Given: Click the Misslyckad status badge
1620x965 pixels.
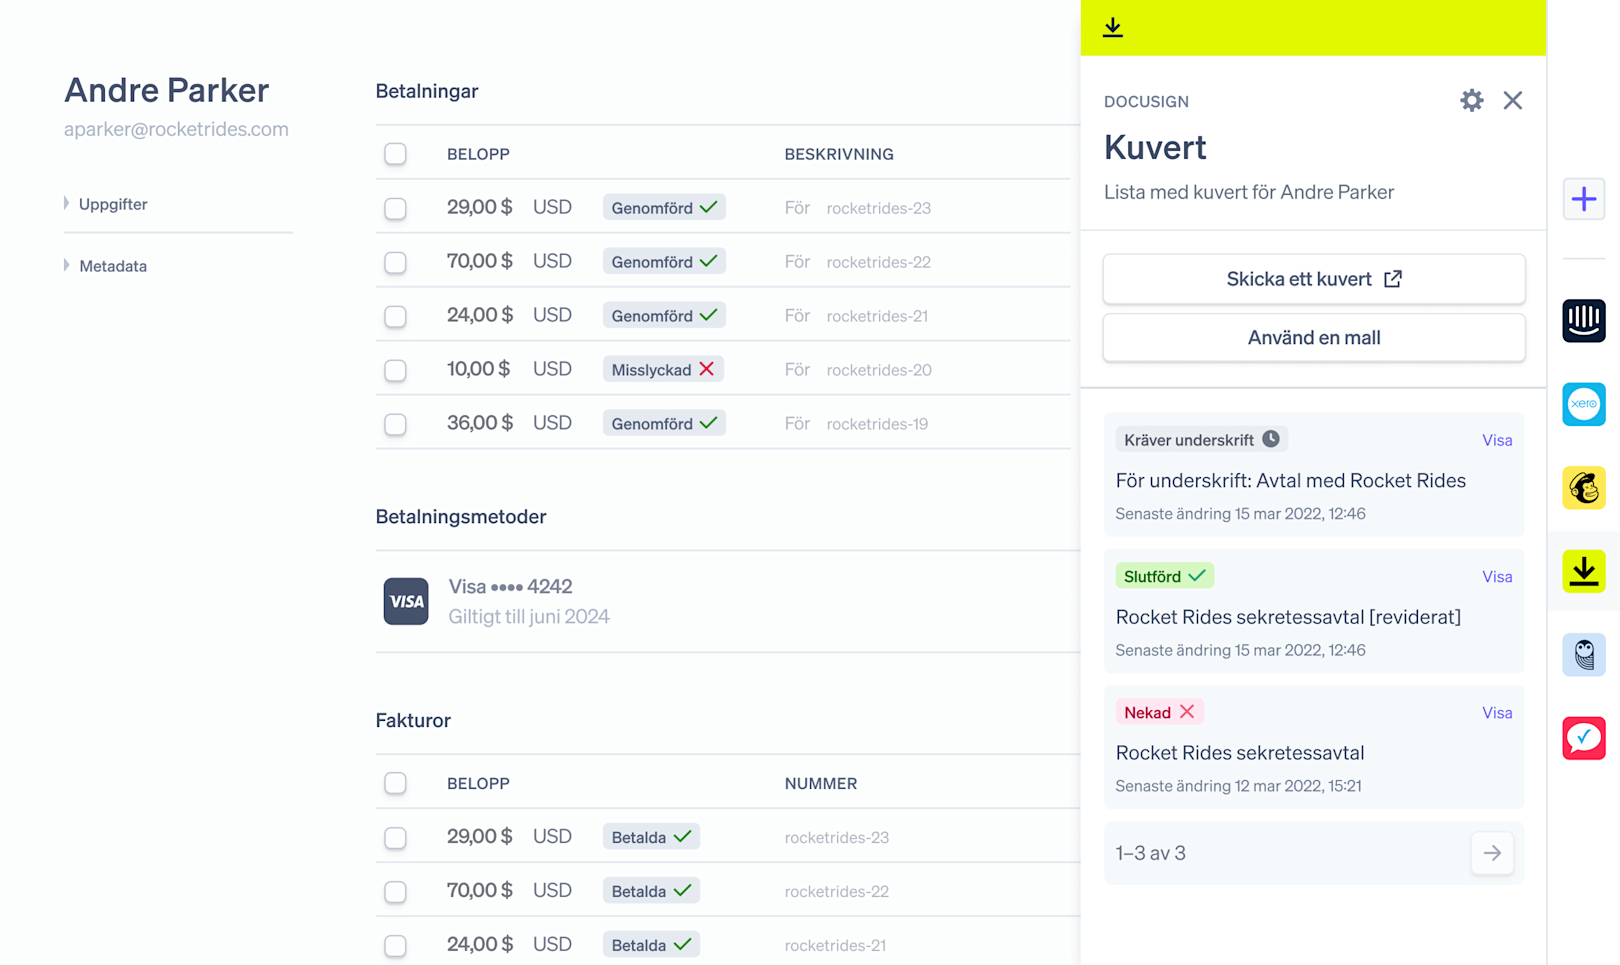Looking at the screenshot, I should (x=663, y=369).
